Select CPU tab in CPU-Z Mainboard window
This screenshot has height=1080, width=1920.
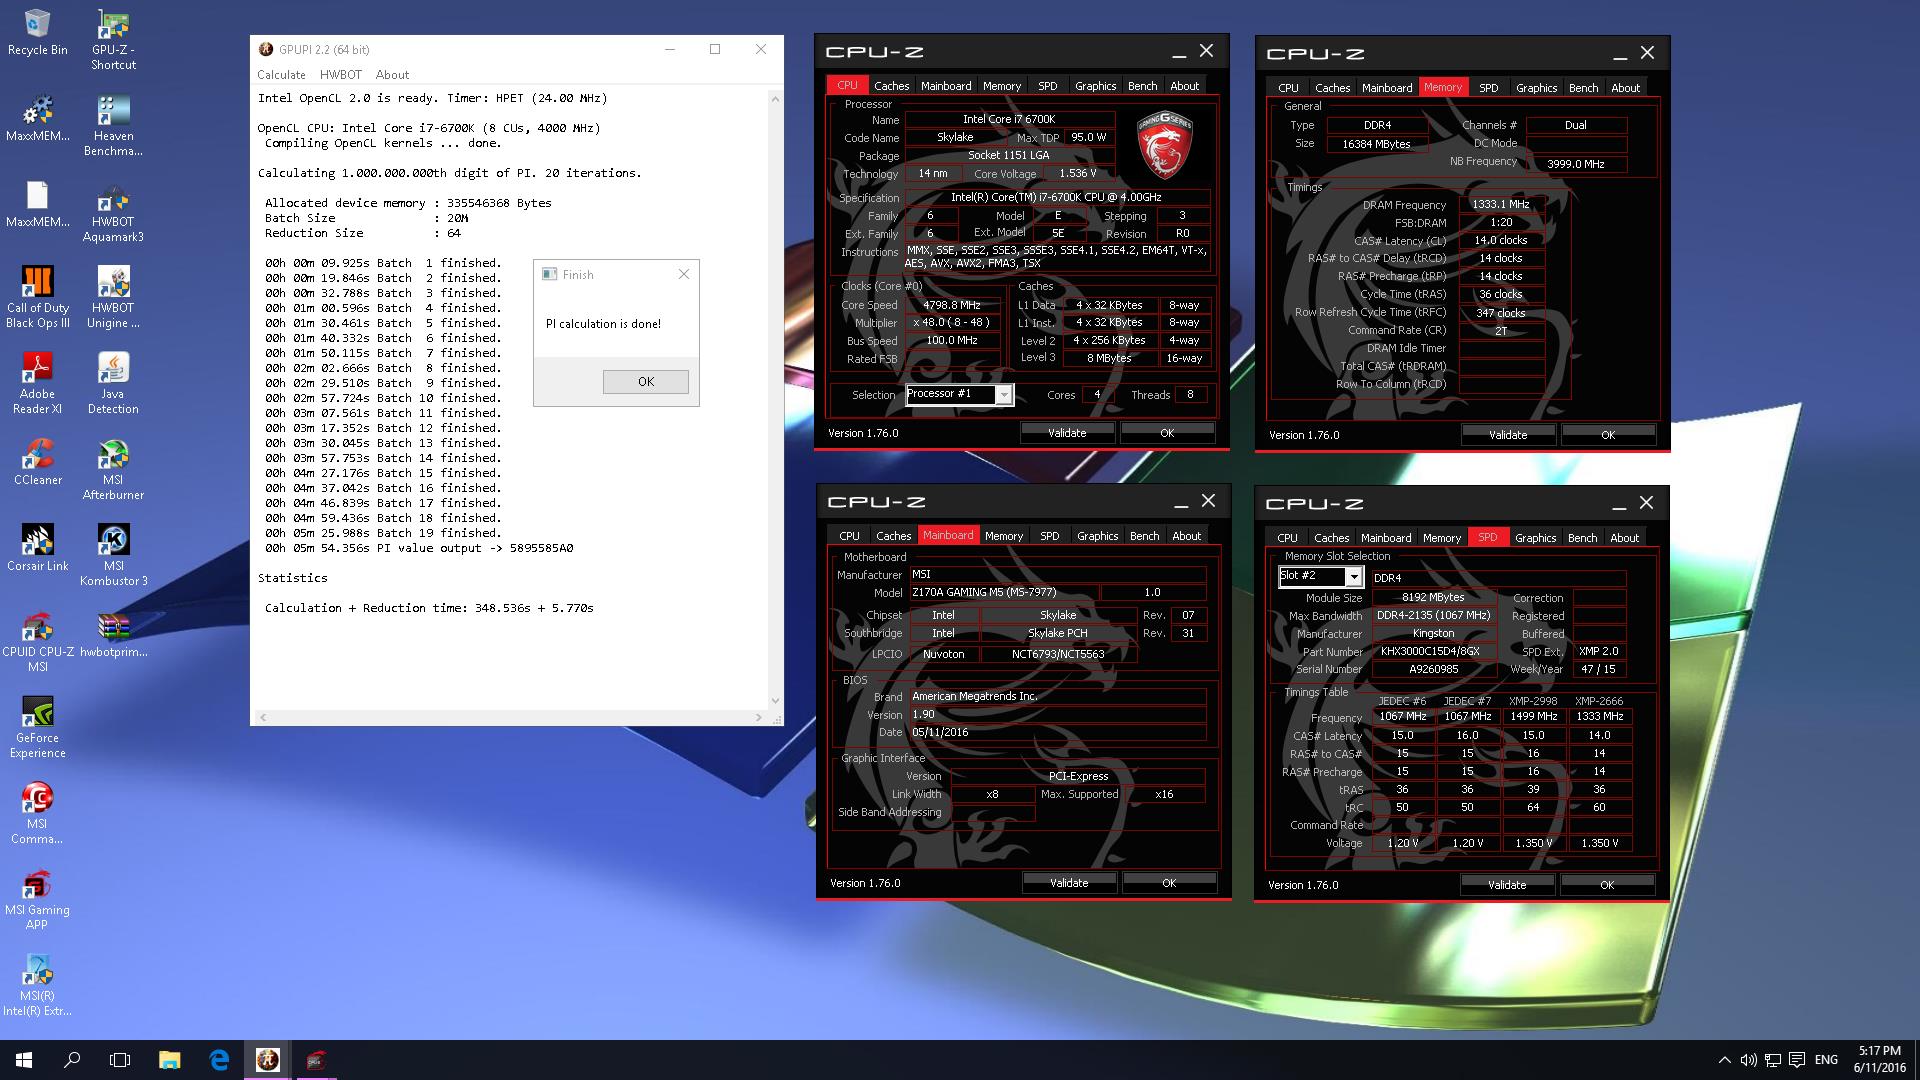849,536
